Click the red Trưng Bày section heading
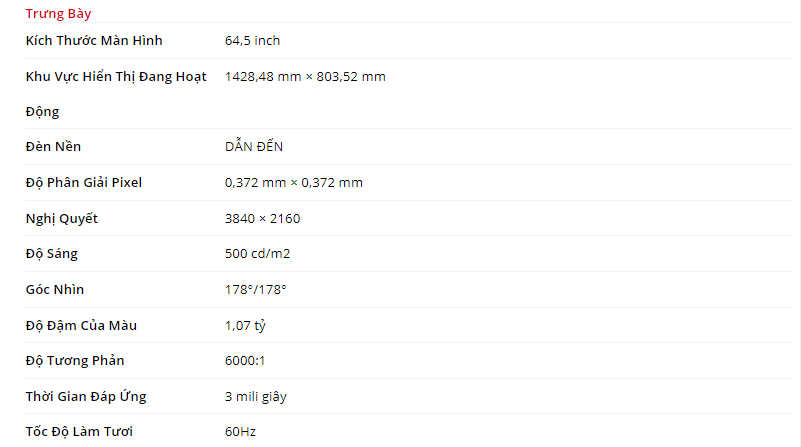The image size is (801, 447). tap(59, 14)
